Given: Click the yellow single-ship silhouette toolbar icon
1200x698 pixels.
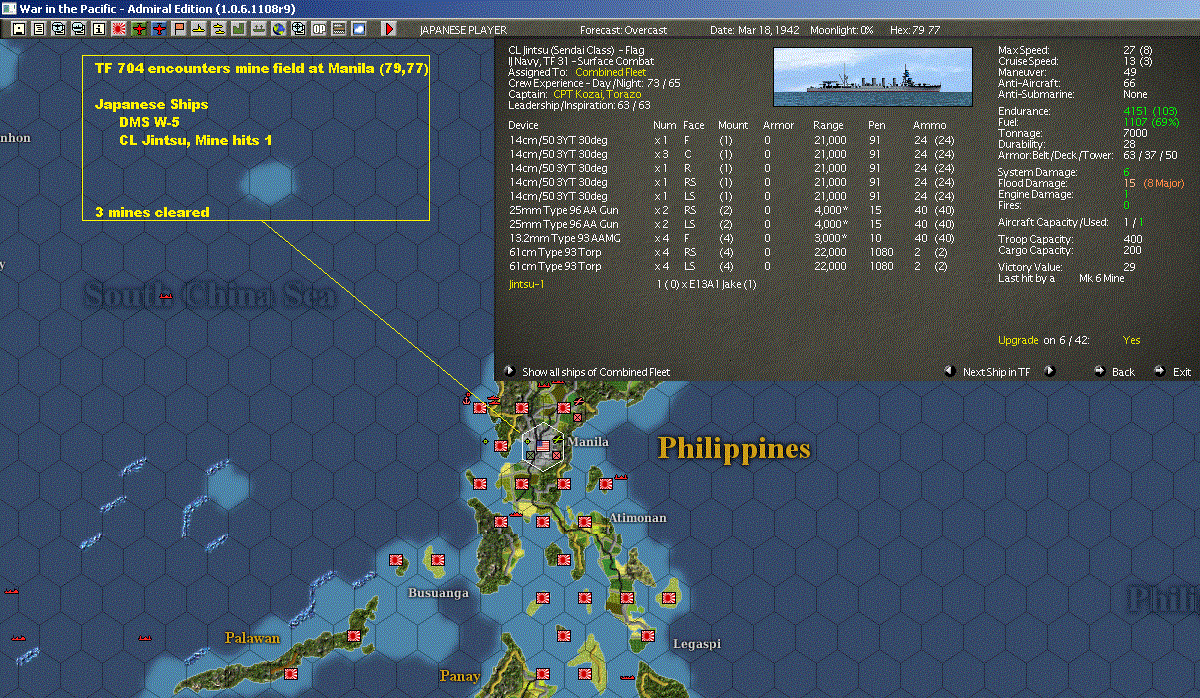Looking at the screenshot, I should click(x=198, y=29).
